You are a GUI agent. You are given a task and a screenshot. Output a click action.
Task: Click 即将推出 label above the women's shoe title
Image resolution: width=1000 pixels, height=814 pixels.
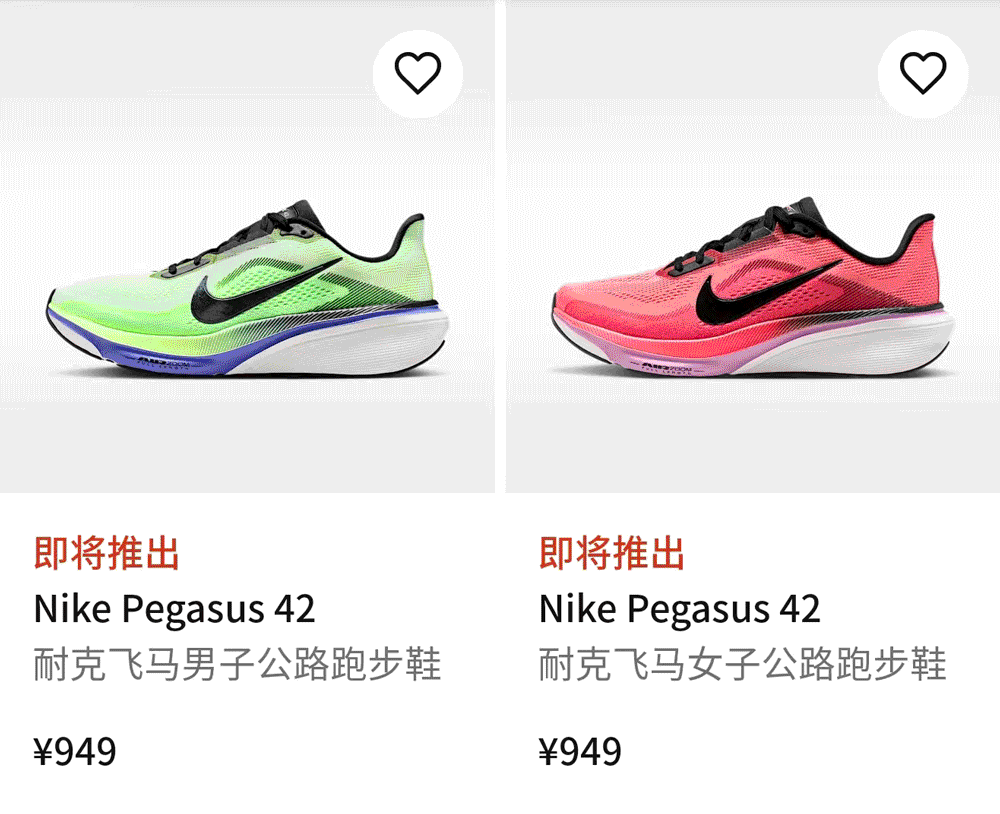coord(612,552)
